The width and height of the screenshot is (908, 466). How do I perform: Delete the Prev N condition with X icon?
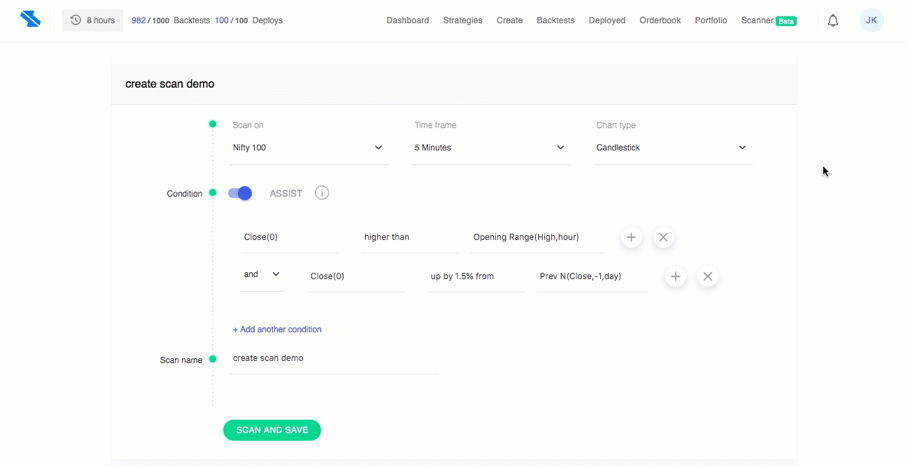tap(708, 277)
